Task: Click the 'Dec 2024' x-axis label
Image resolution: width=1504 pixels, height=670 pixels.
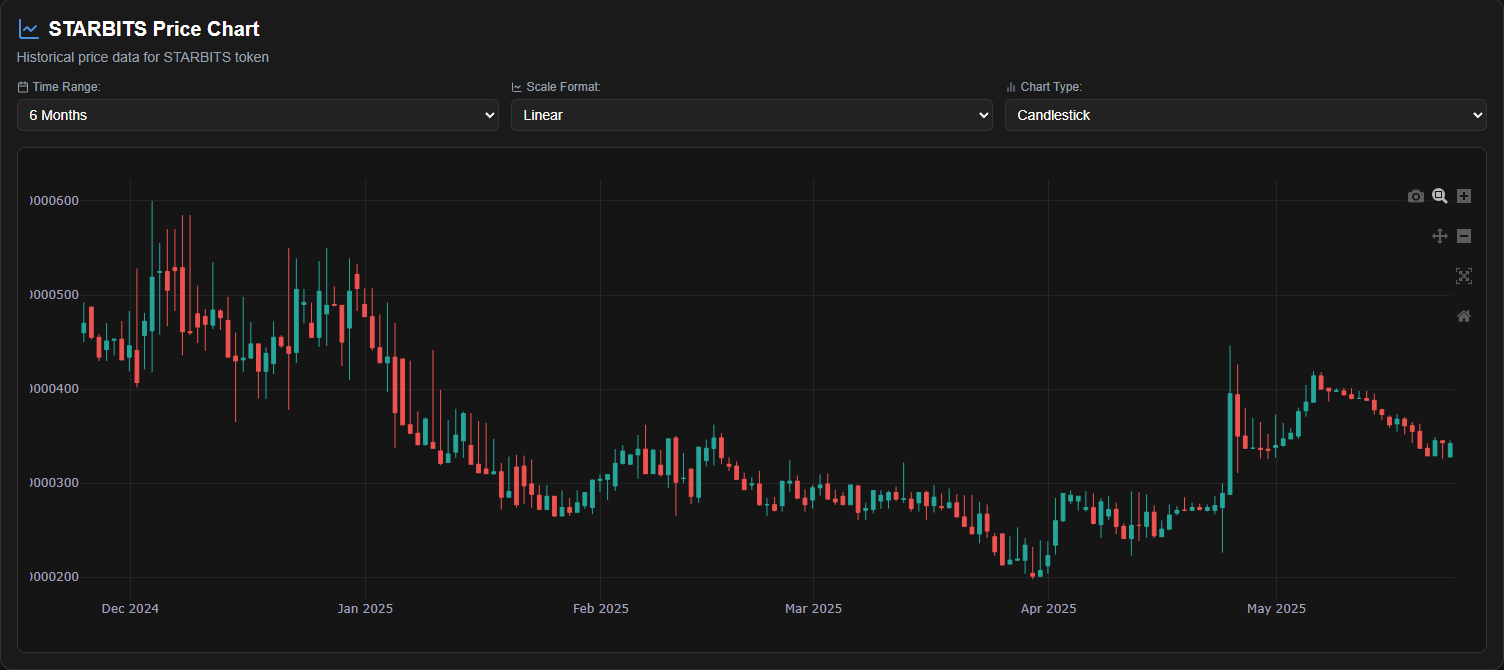Action: 130,608
